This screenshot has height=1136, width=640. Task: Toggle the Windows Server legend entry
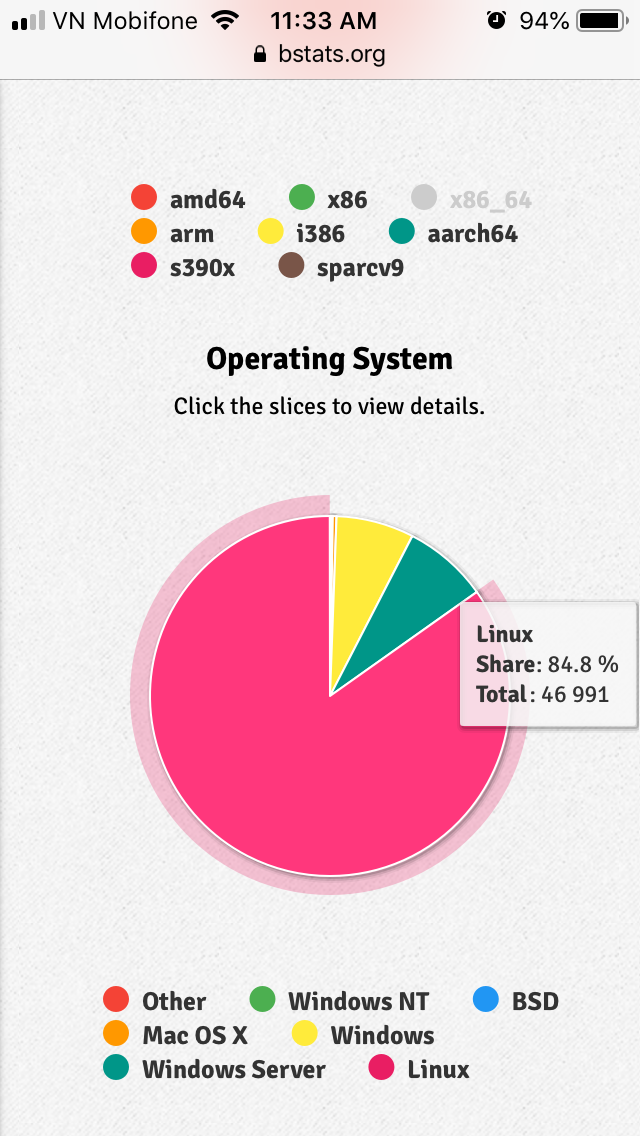214,1068
